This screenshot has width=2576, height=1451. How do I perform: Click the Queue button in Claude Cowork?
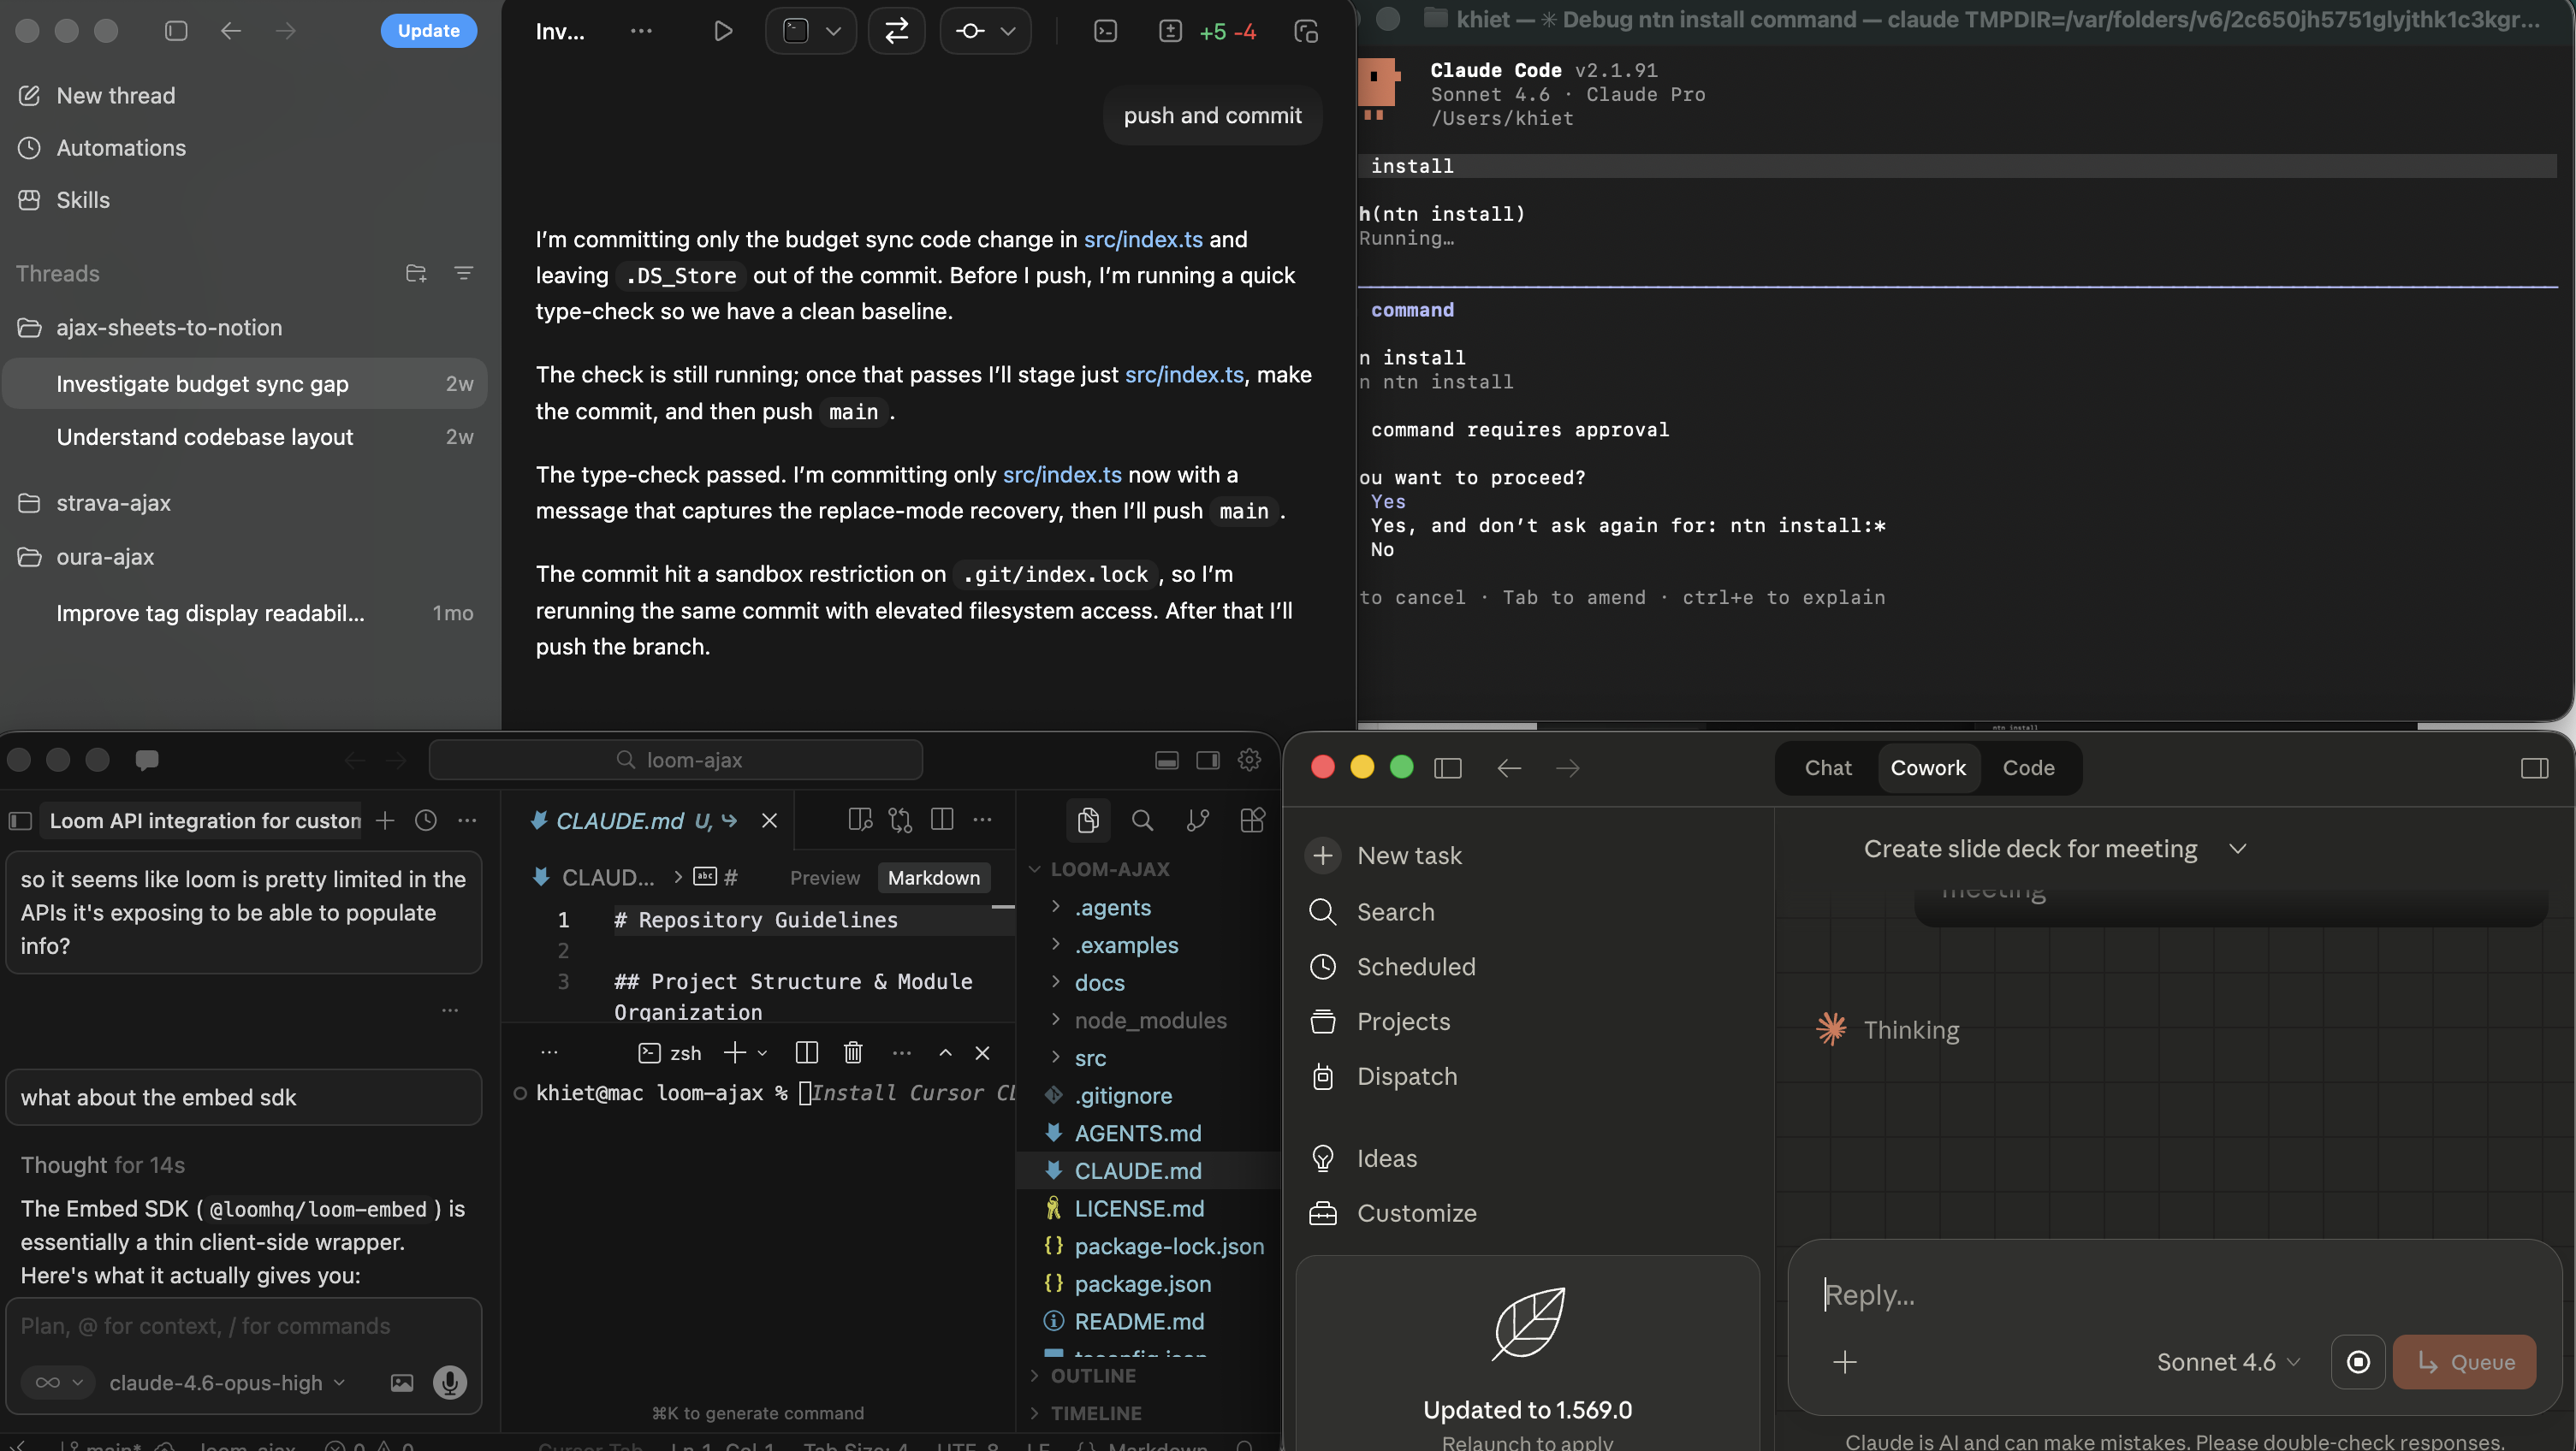(x=2464, y=1362)
